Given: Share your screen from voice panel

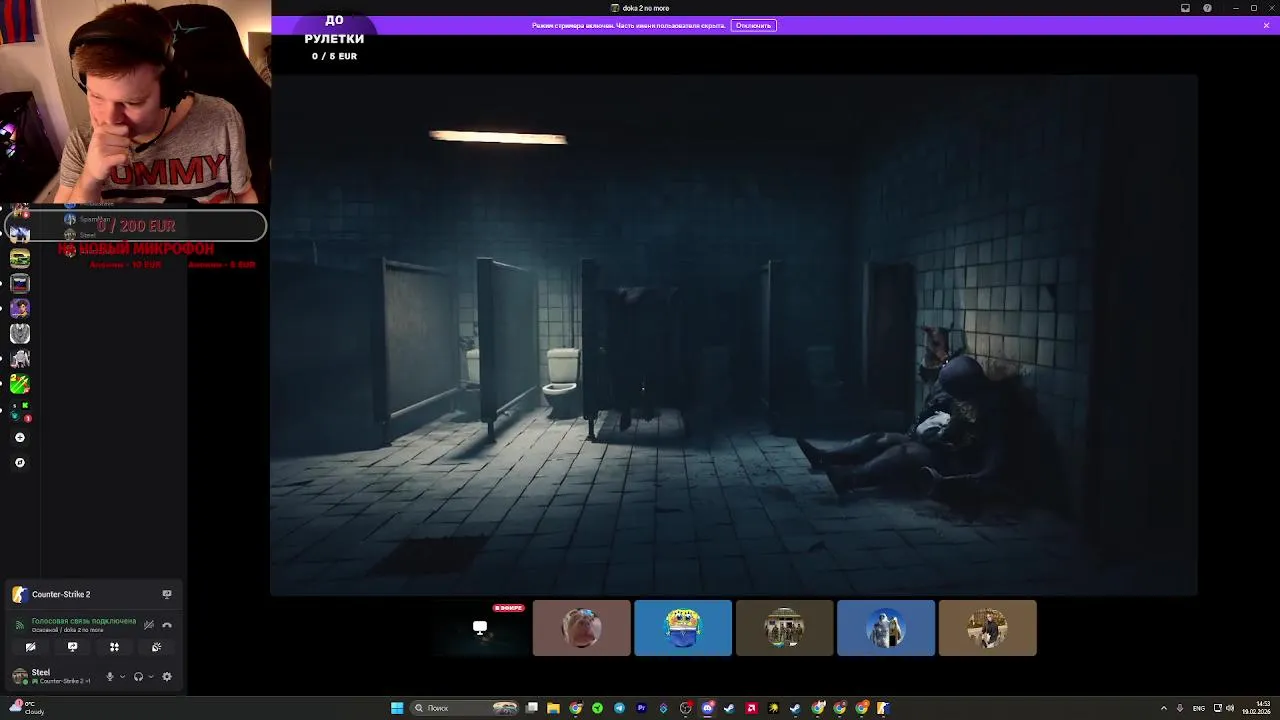Looking at the screenshot, I should point(72,647).
